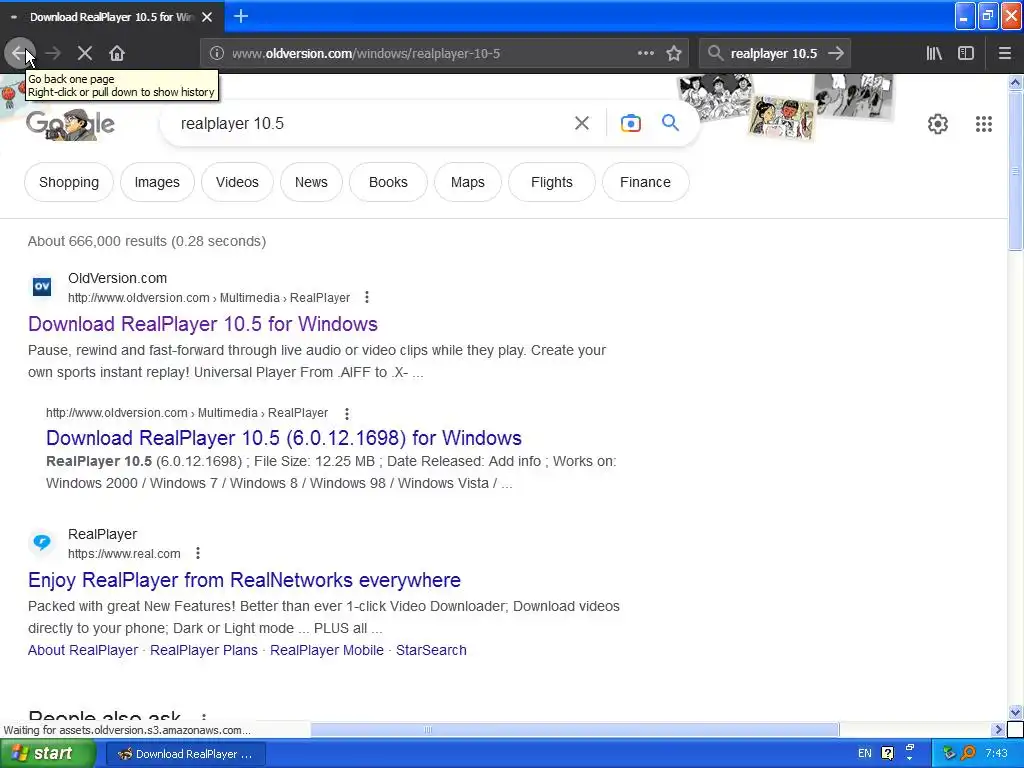Switch to Maps results
This screenshot has width=1024, height=768.
point(468,182)
